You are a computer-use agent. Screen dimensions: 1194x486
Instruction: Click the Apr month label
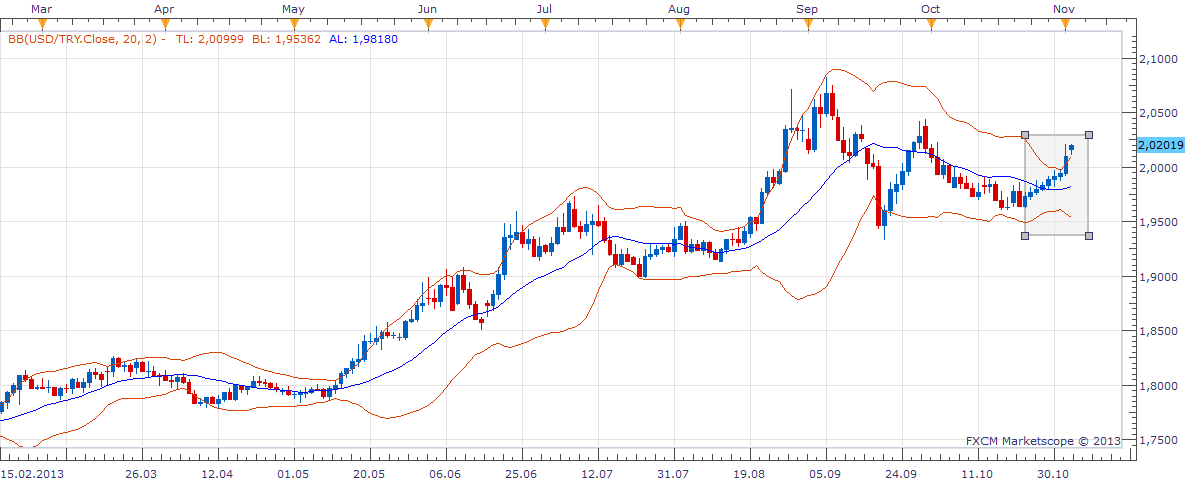point(164,9)
